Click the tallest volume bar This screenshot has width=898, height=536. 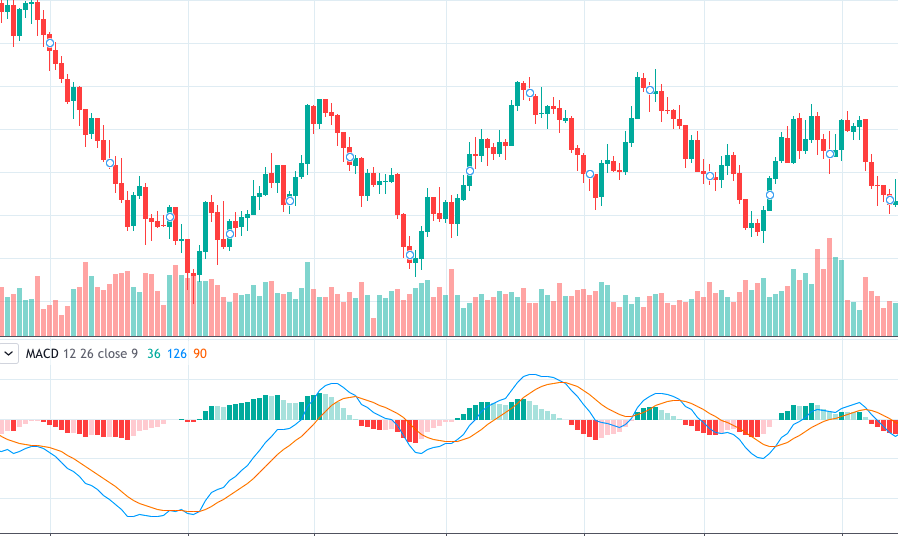(x=830, y=290)
